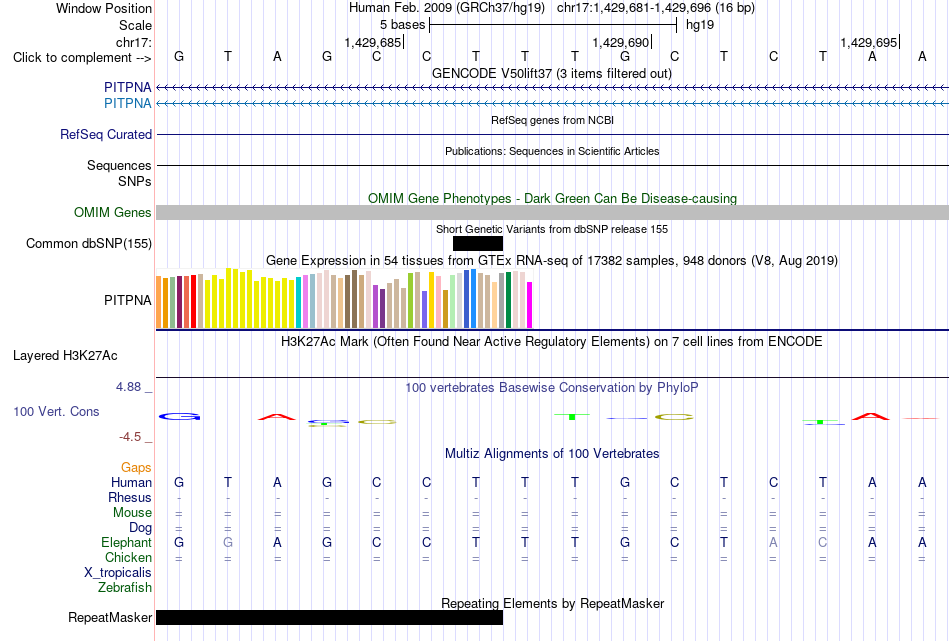Viewport: 950px width, 641px height.
Task: Click the faded G base in Elephant row
Action: tap(228, 542)
